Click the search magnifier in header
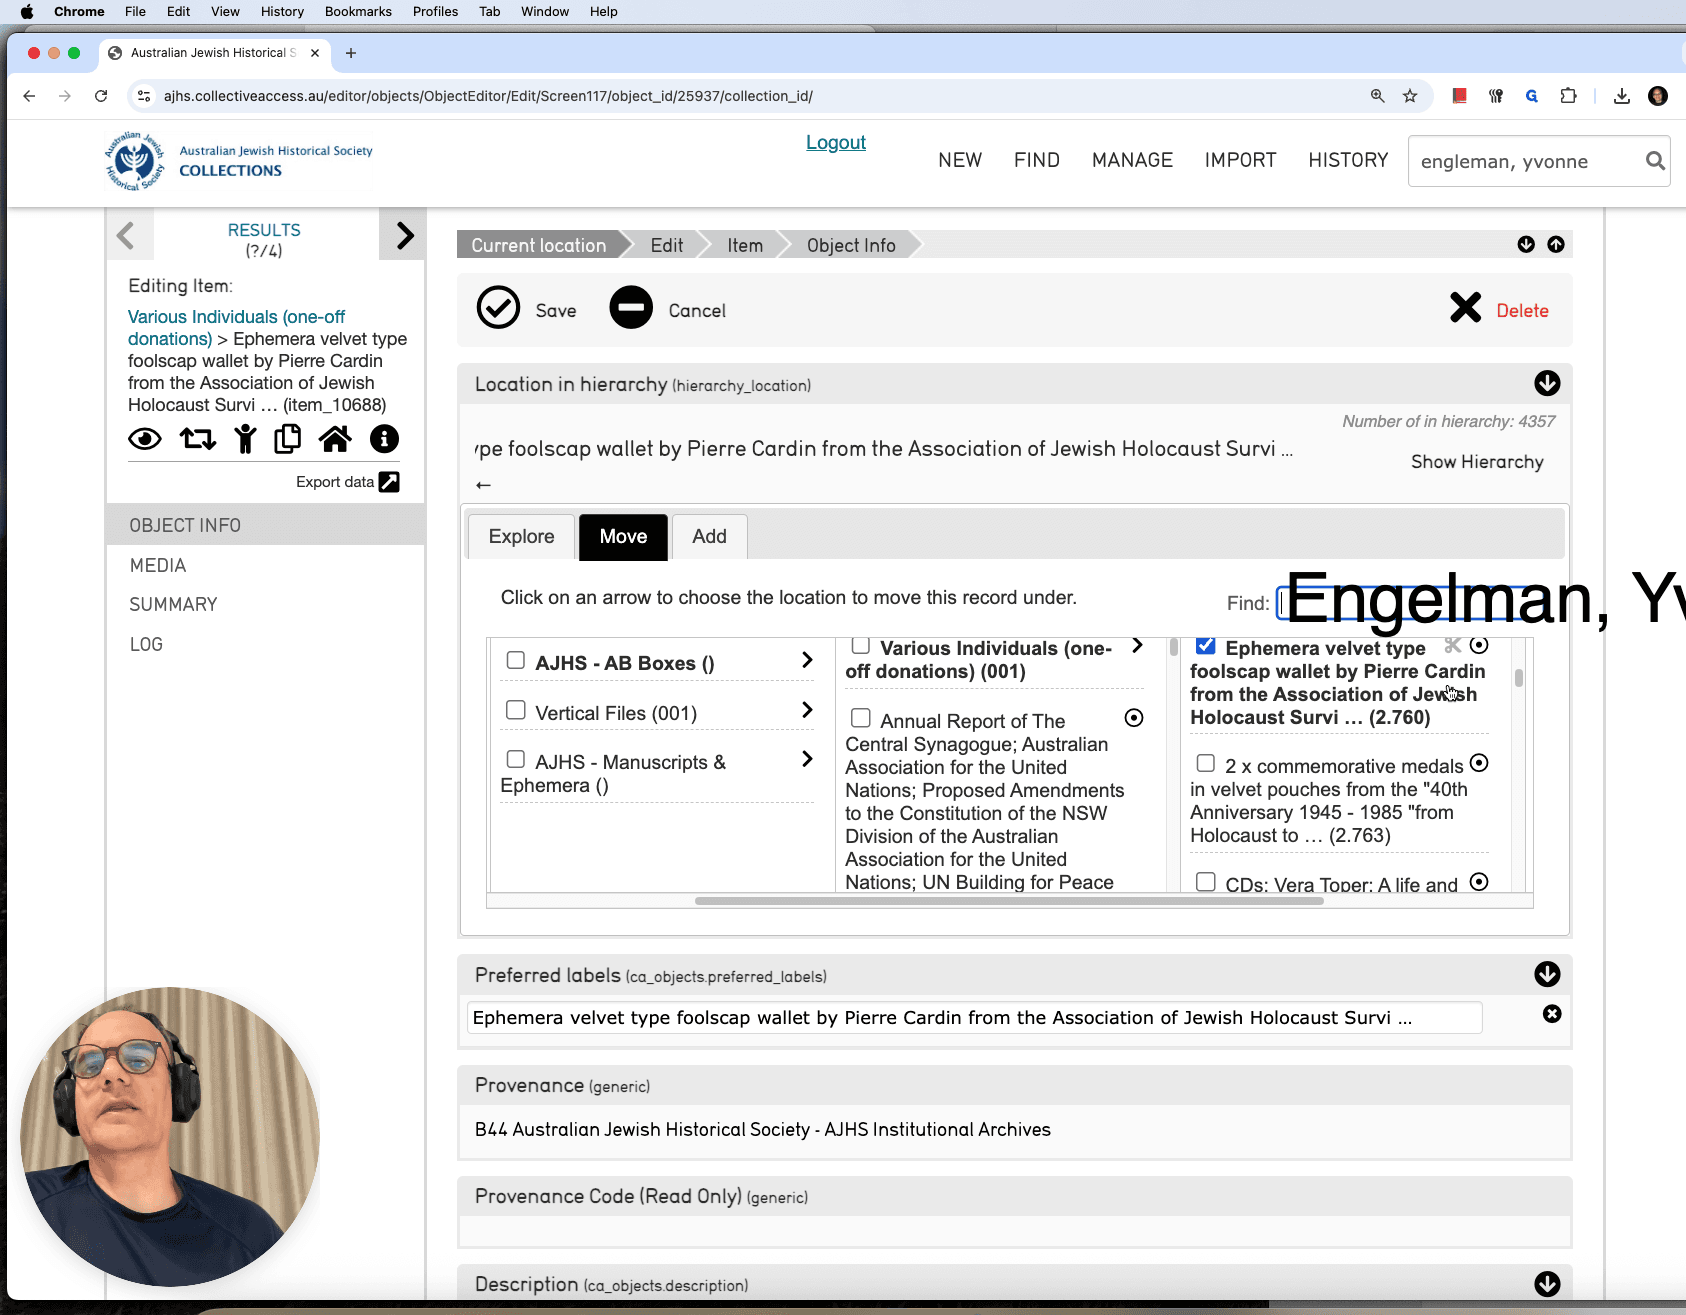The width and height of the screenshot is (1686, 1315). tap(1655, 161)
